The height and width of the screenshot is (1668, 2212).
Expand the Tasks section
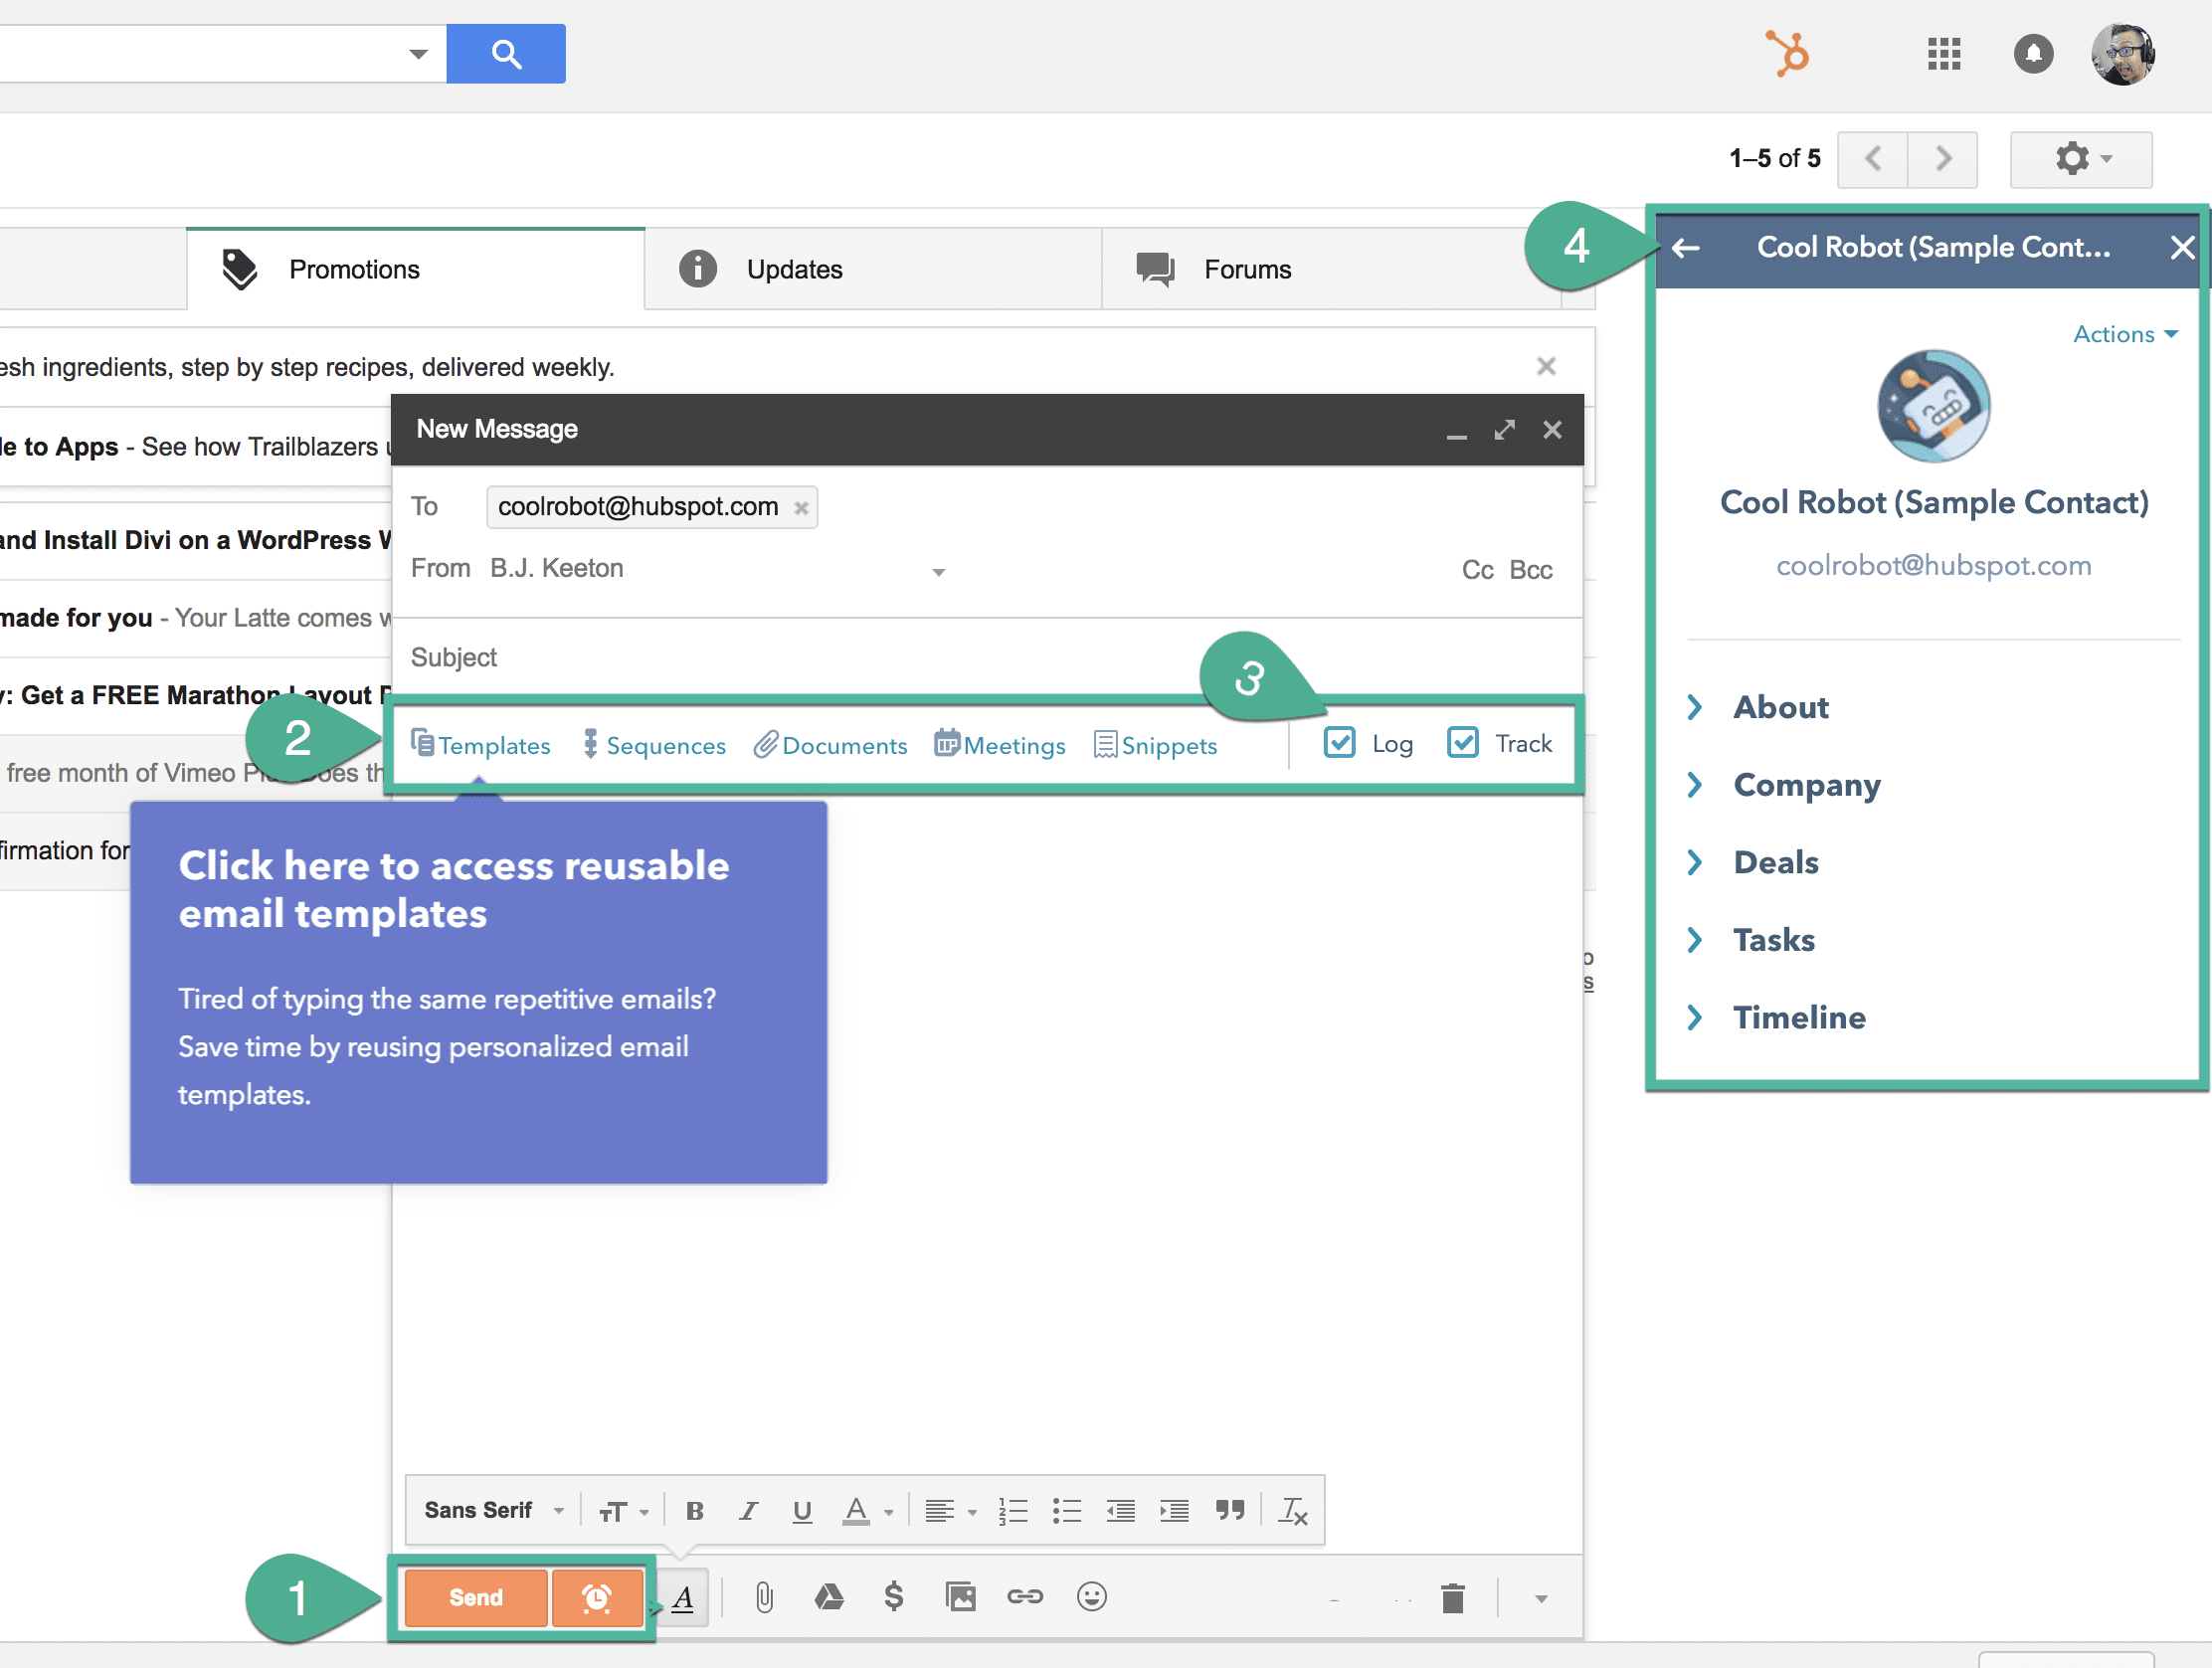[1751, 940]
